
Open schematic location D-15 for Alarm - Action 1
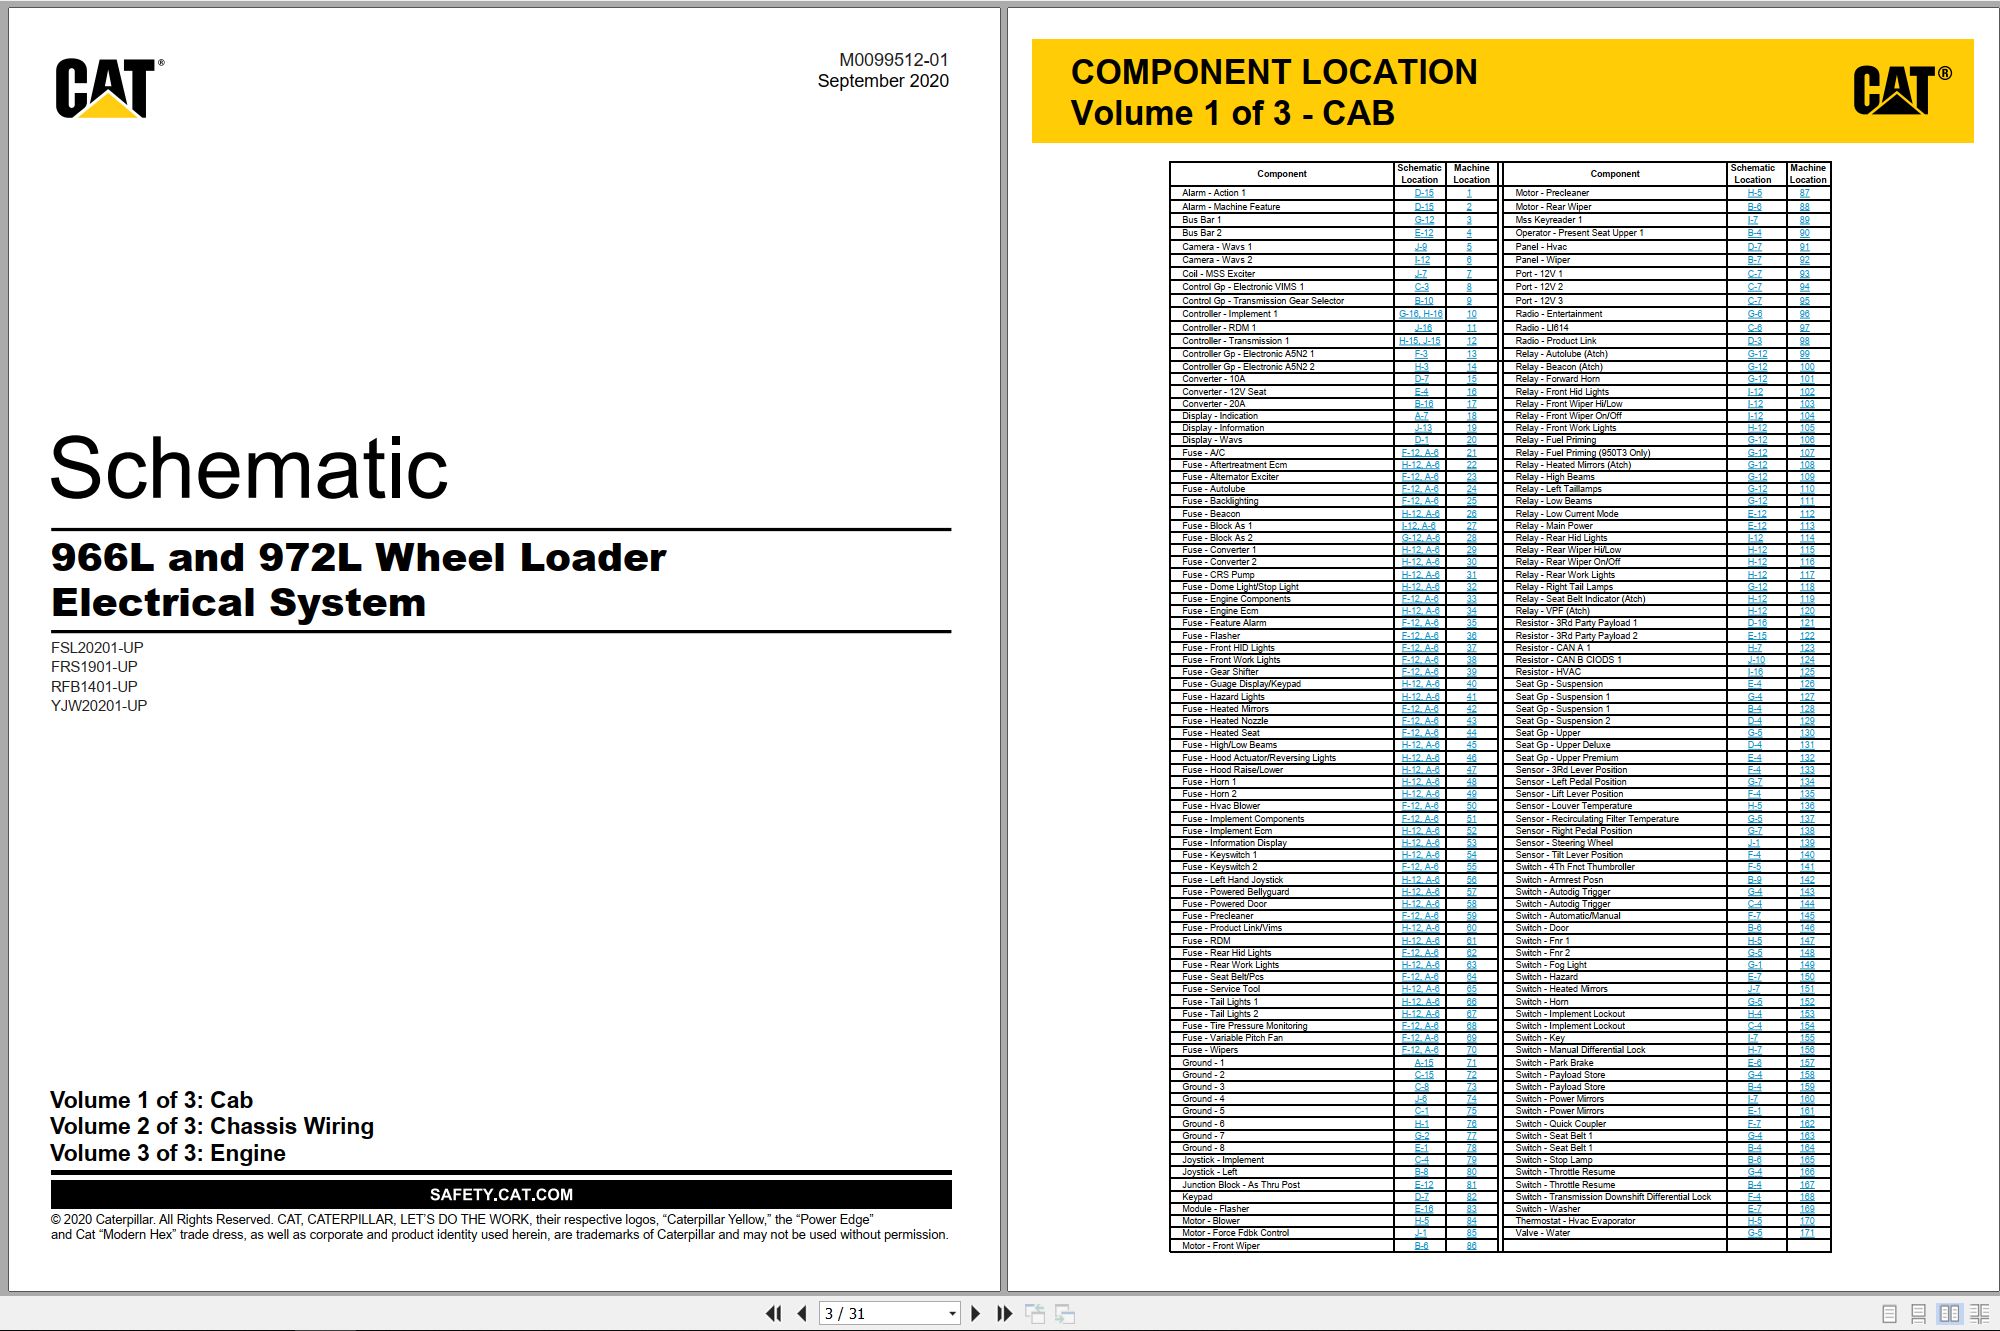pos(1424,193)
